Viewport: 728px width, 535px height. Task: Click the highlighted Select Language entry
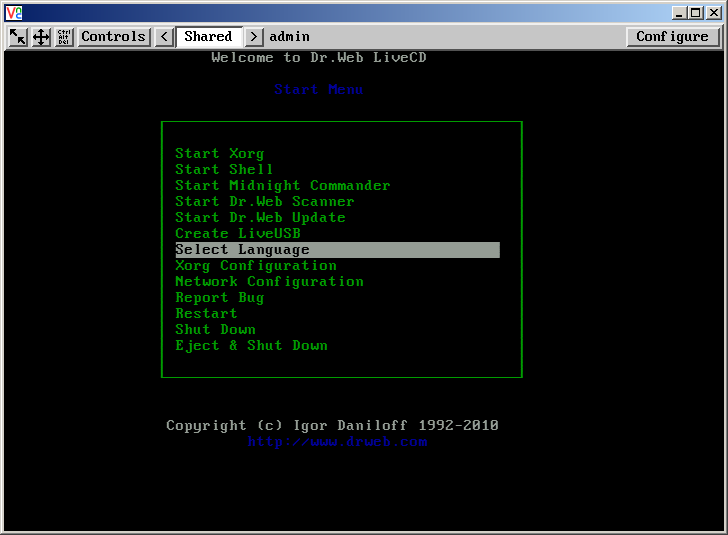[338, 250]
